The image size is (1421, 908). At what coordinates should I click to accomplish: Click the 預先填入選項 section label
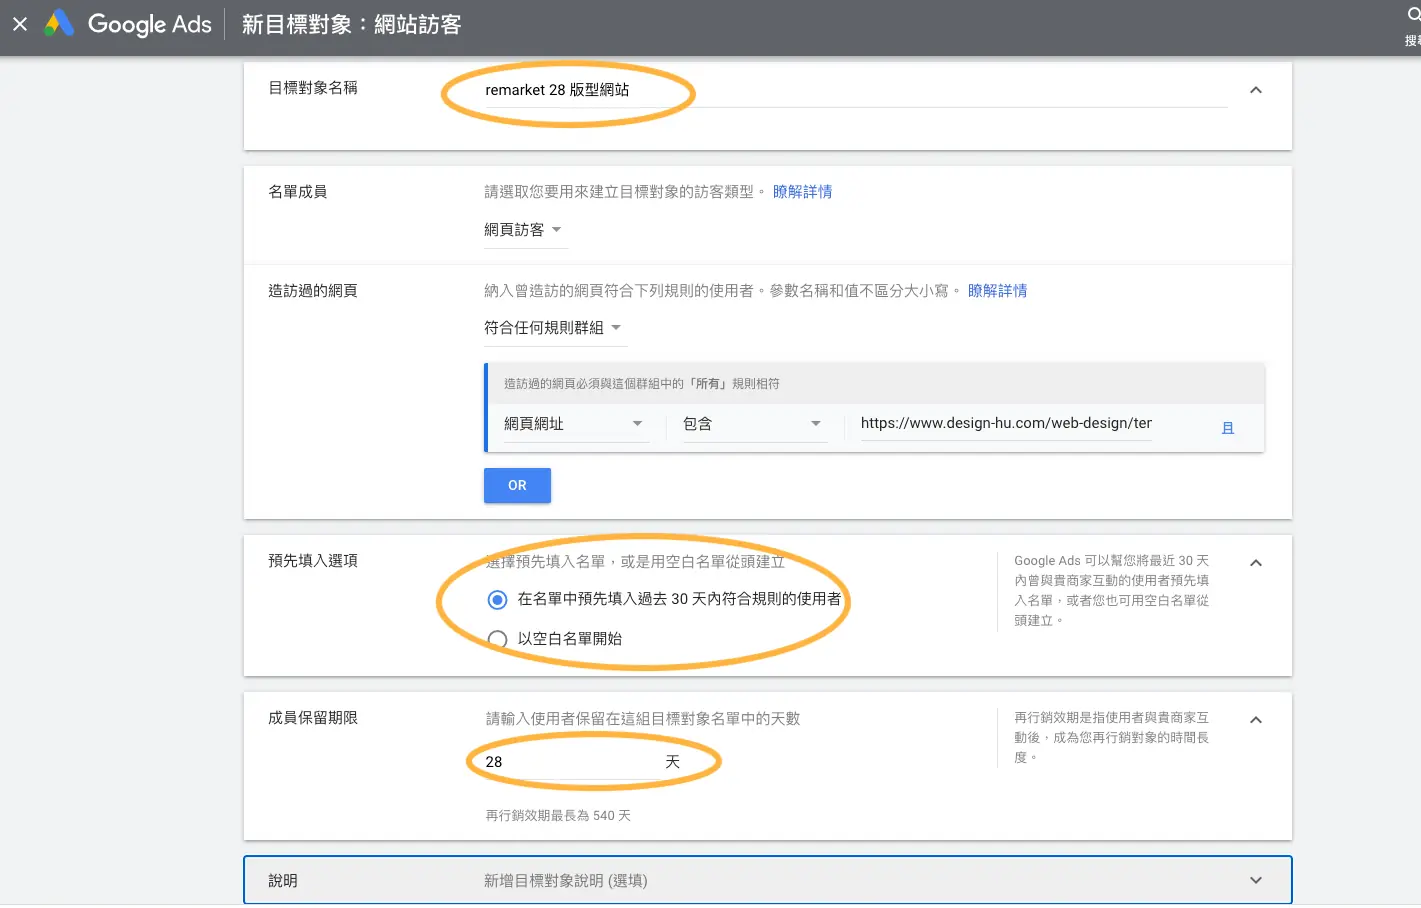click(313, 561)
